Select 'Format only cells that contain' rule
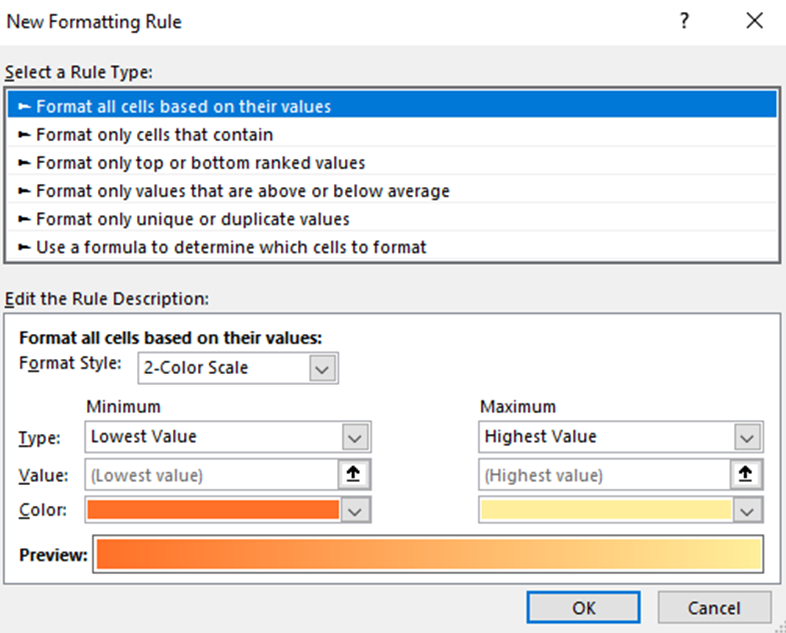Image resolution: width=786 pixels, height=633 pixels. (x=154, y=134)
